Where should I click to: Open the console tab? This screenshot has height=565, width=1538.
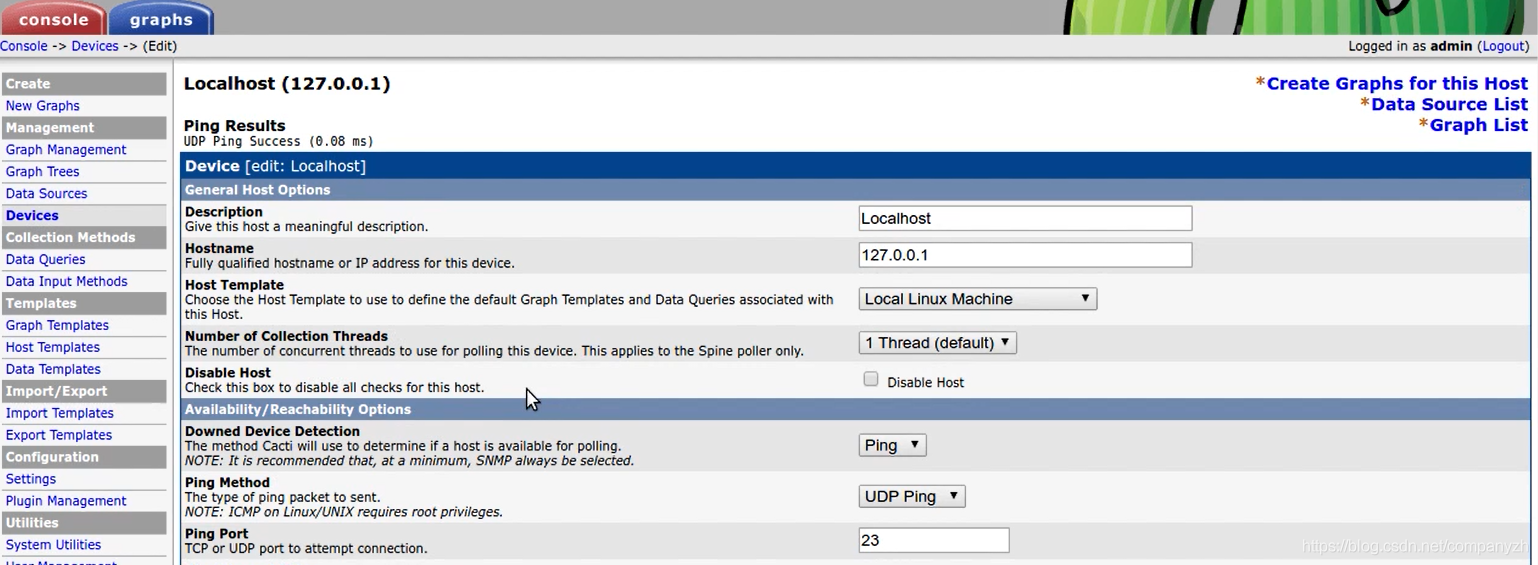tap(53, 19)
